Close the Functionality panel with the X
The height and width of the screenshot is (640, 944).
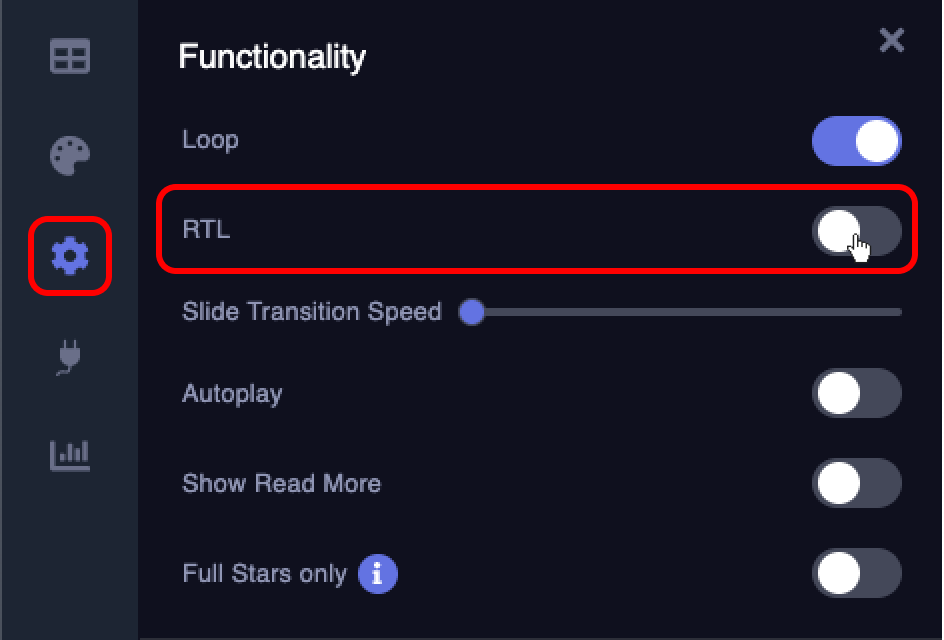click(x=892, y=40)
